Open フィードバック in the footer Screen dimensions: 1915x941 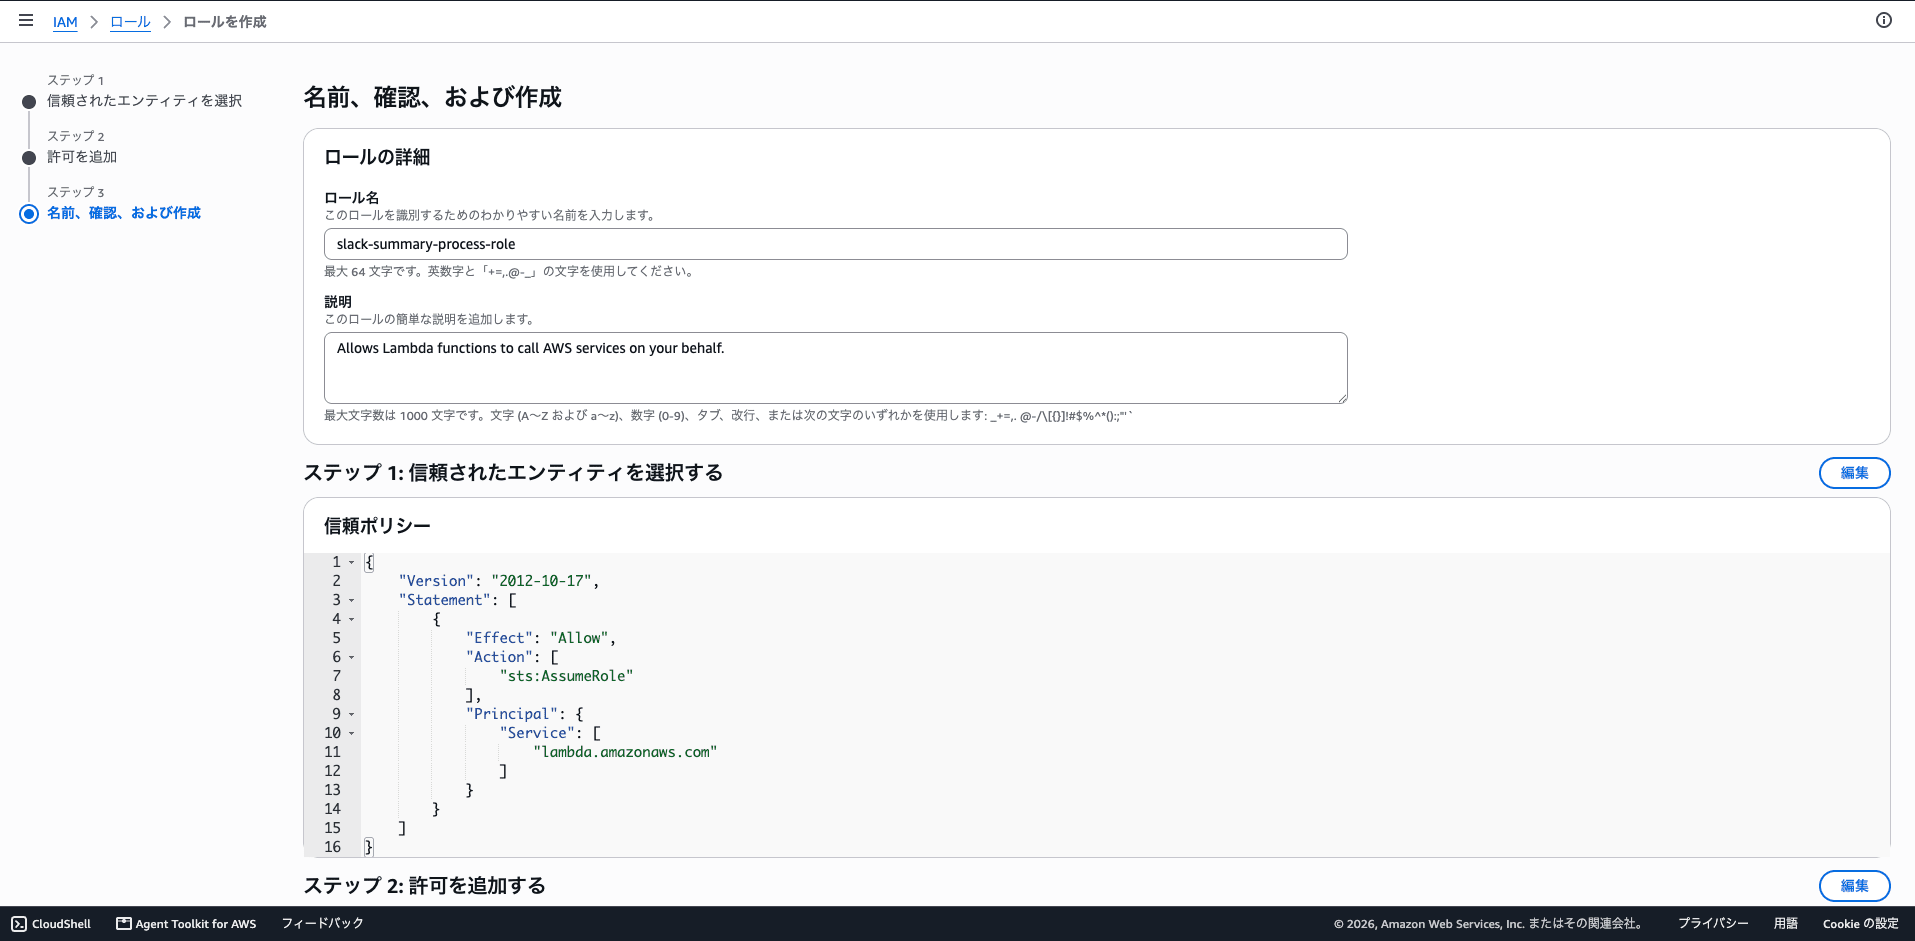point(322,924)
